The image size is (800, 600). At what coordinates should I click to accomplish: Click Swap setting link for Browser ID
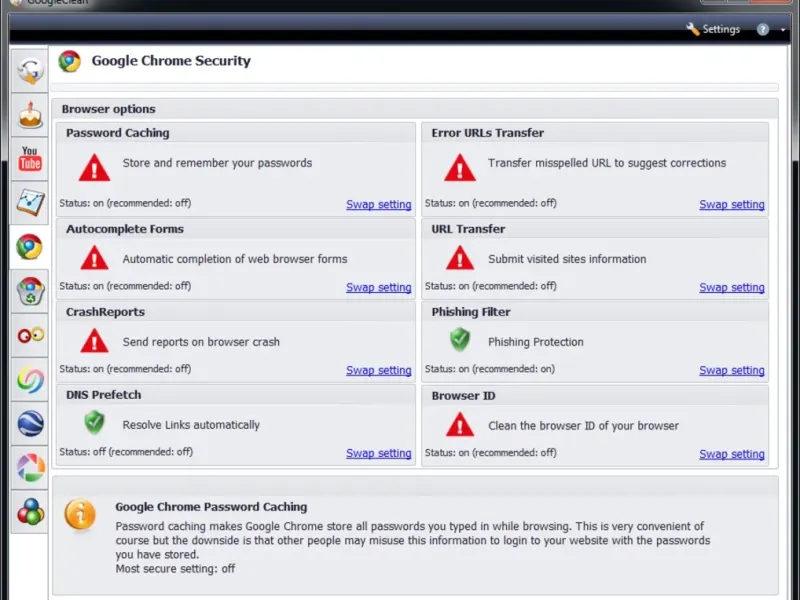tap(731, 454)
